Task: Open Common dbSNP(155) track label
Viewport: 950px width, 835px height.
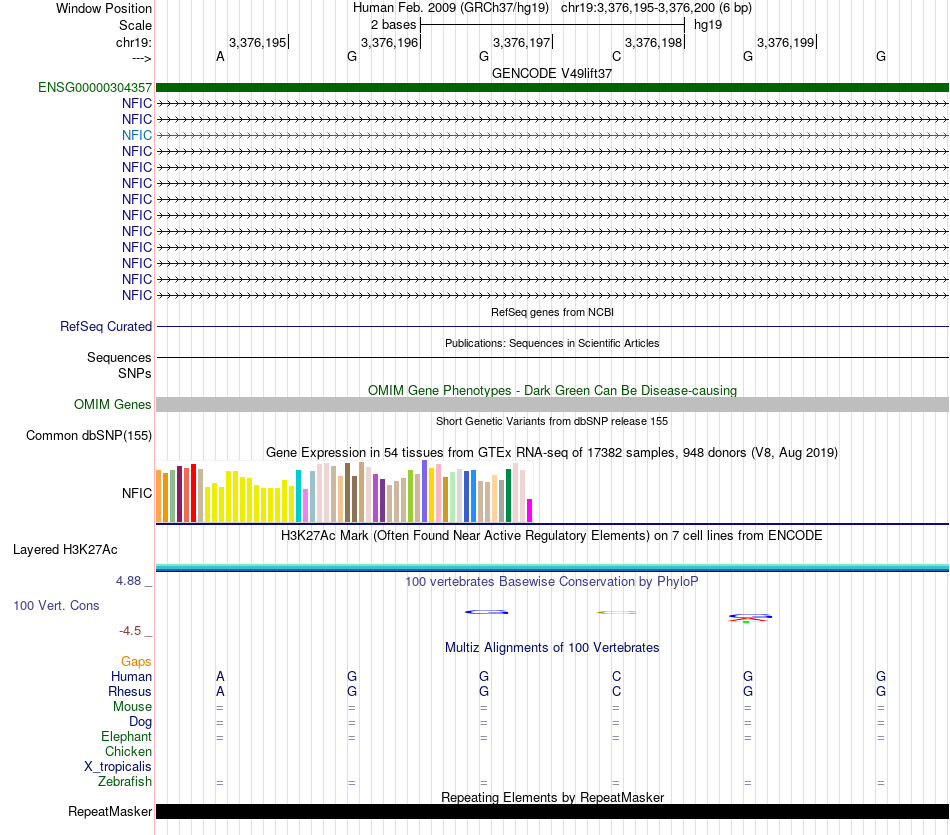Action: [88, 435]
